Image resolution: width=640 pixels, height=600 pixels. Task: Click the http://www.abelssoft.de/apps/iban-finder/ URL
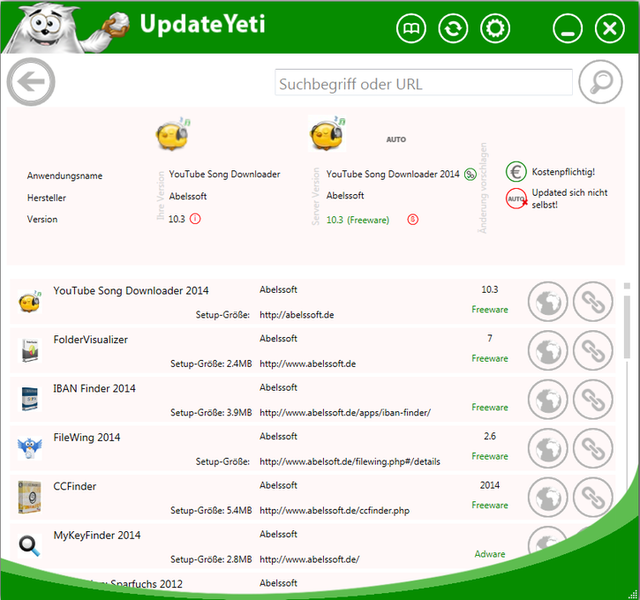point(345,413)
